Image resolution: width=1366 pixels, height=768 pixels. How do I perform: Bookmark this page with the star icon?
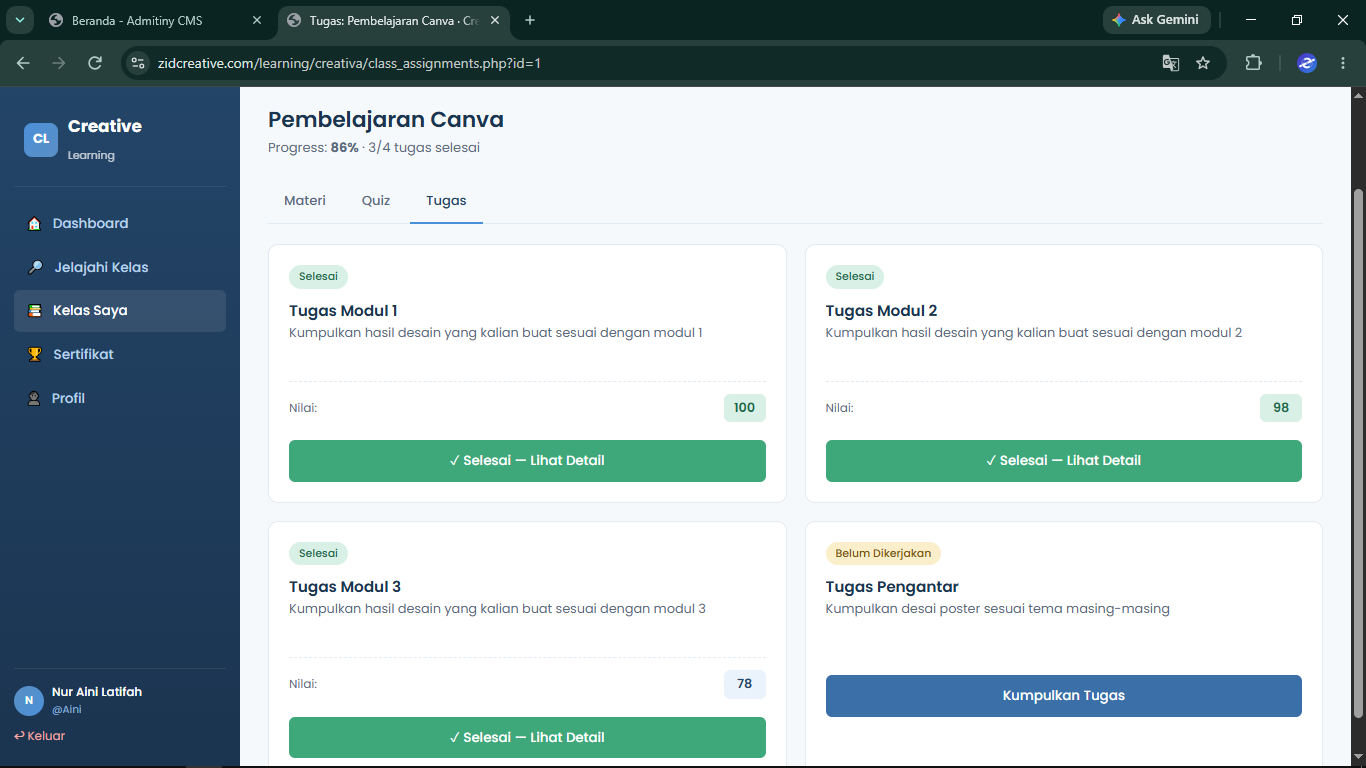coord(1203,63)
